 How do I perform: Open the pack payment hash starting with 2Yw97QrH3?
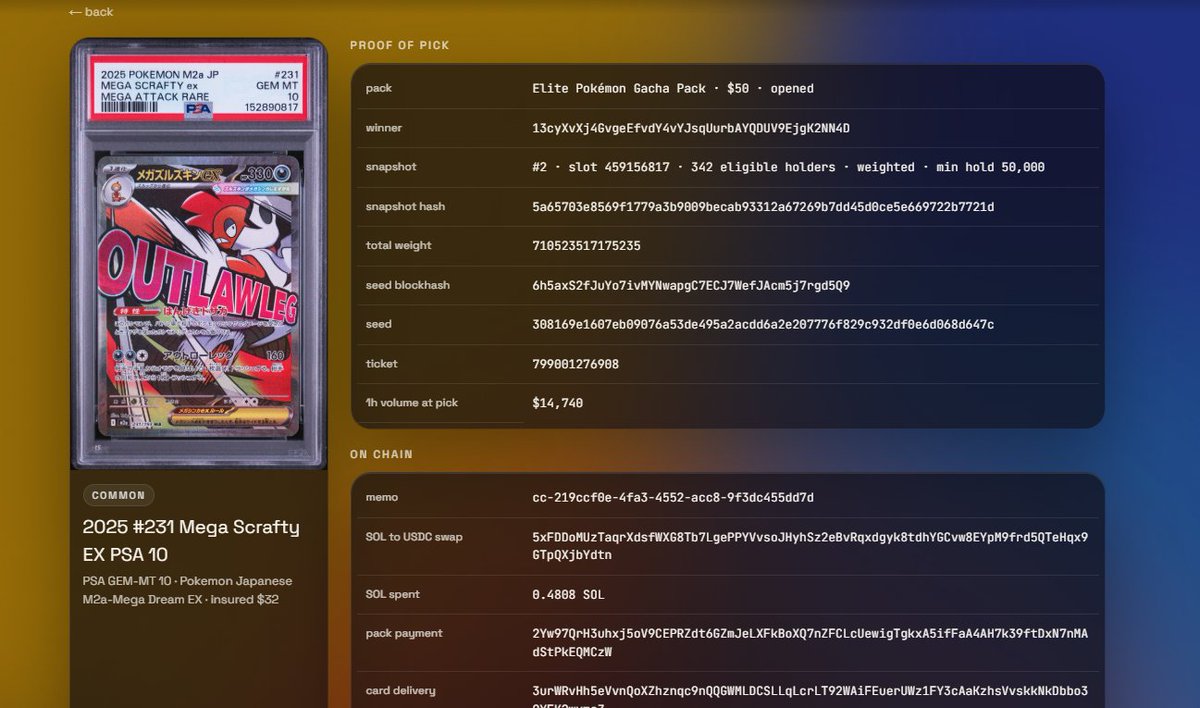tap(810, 643)
